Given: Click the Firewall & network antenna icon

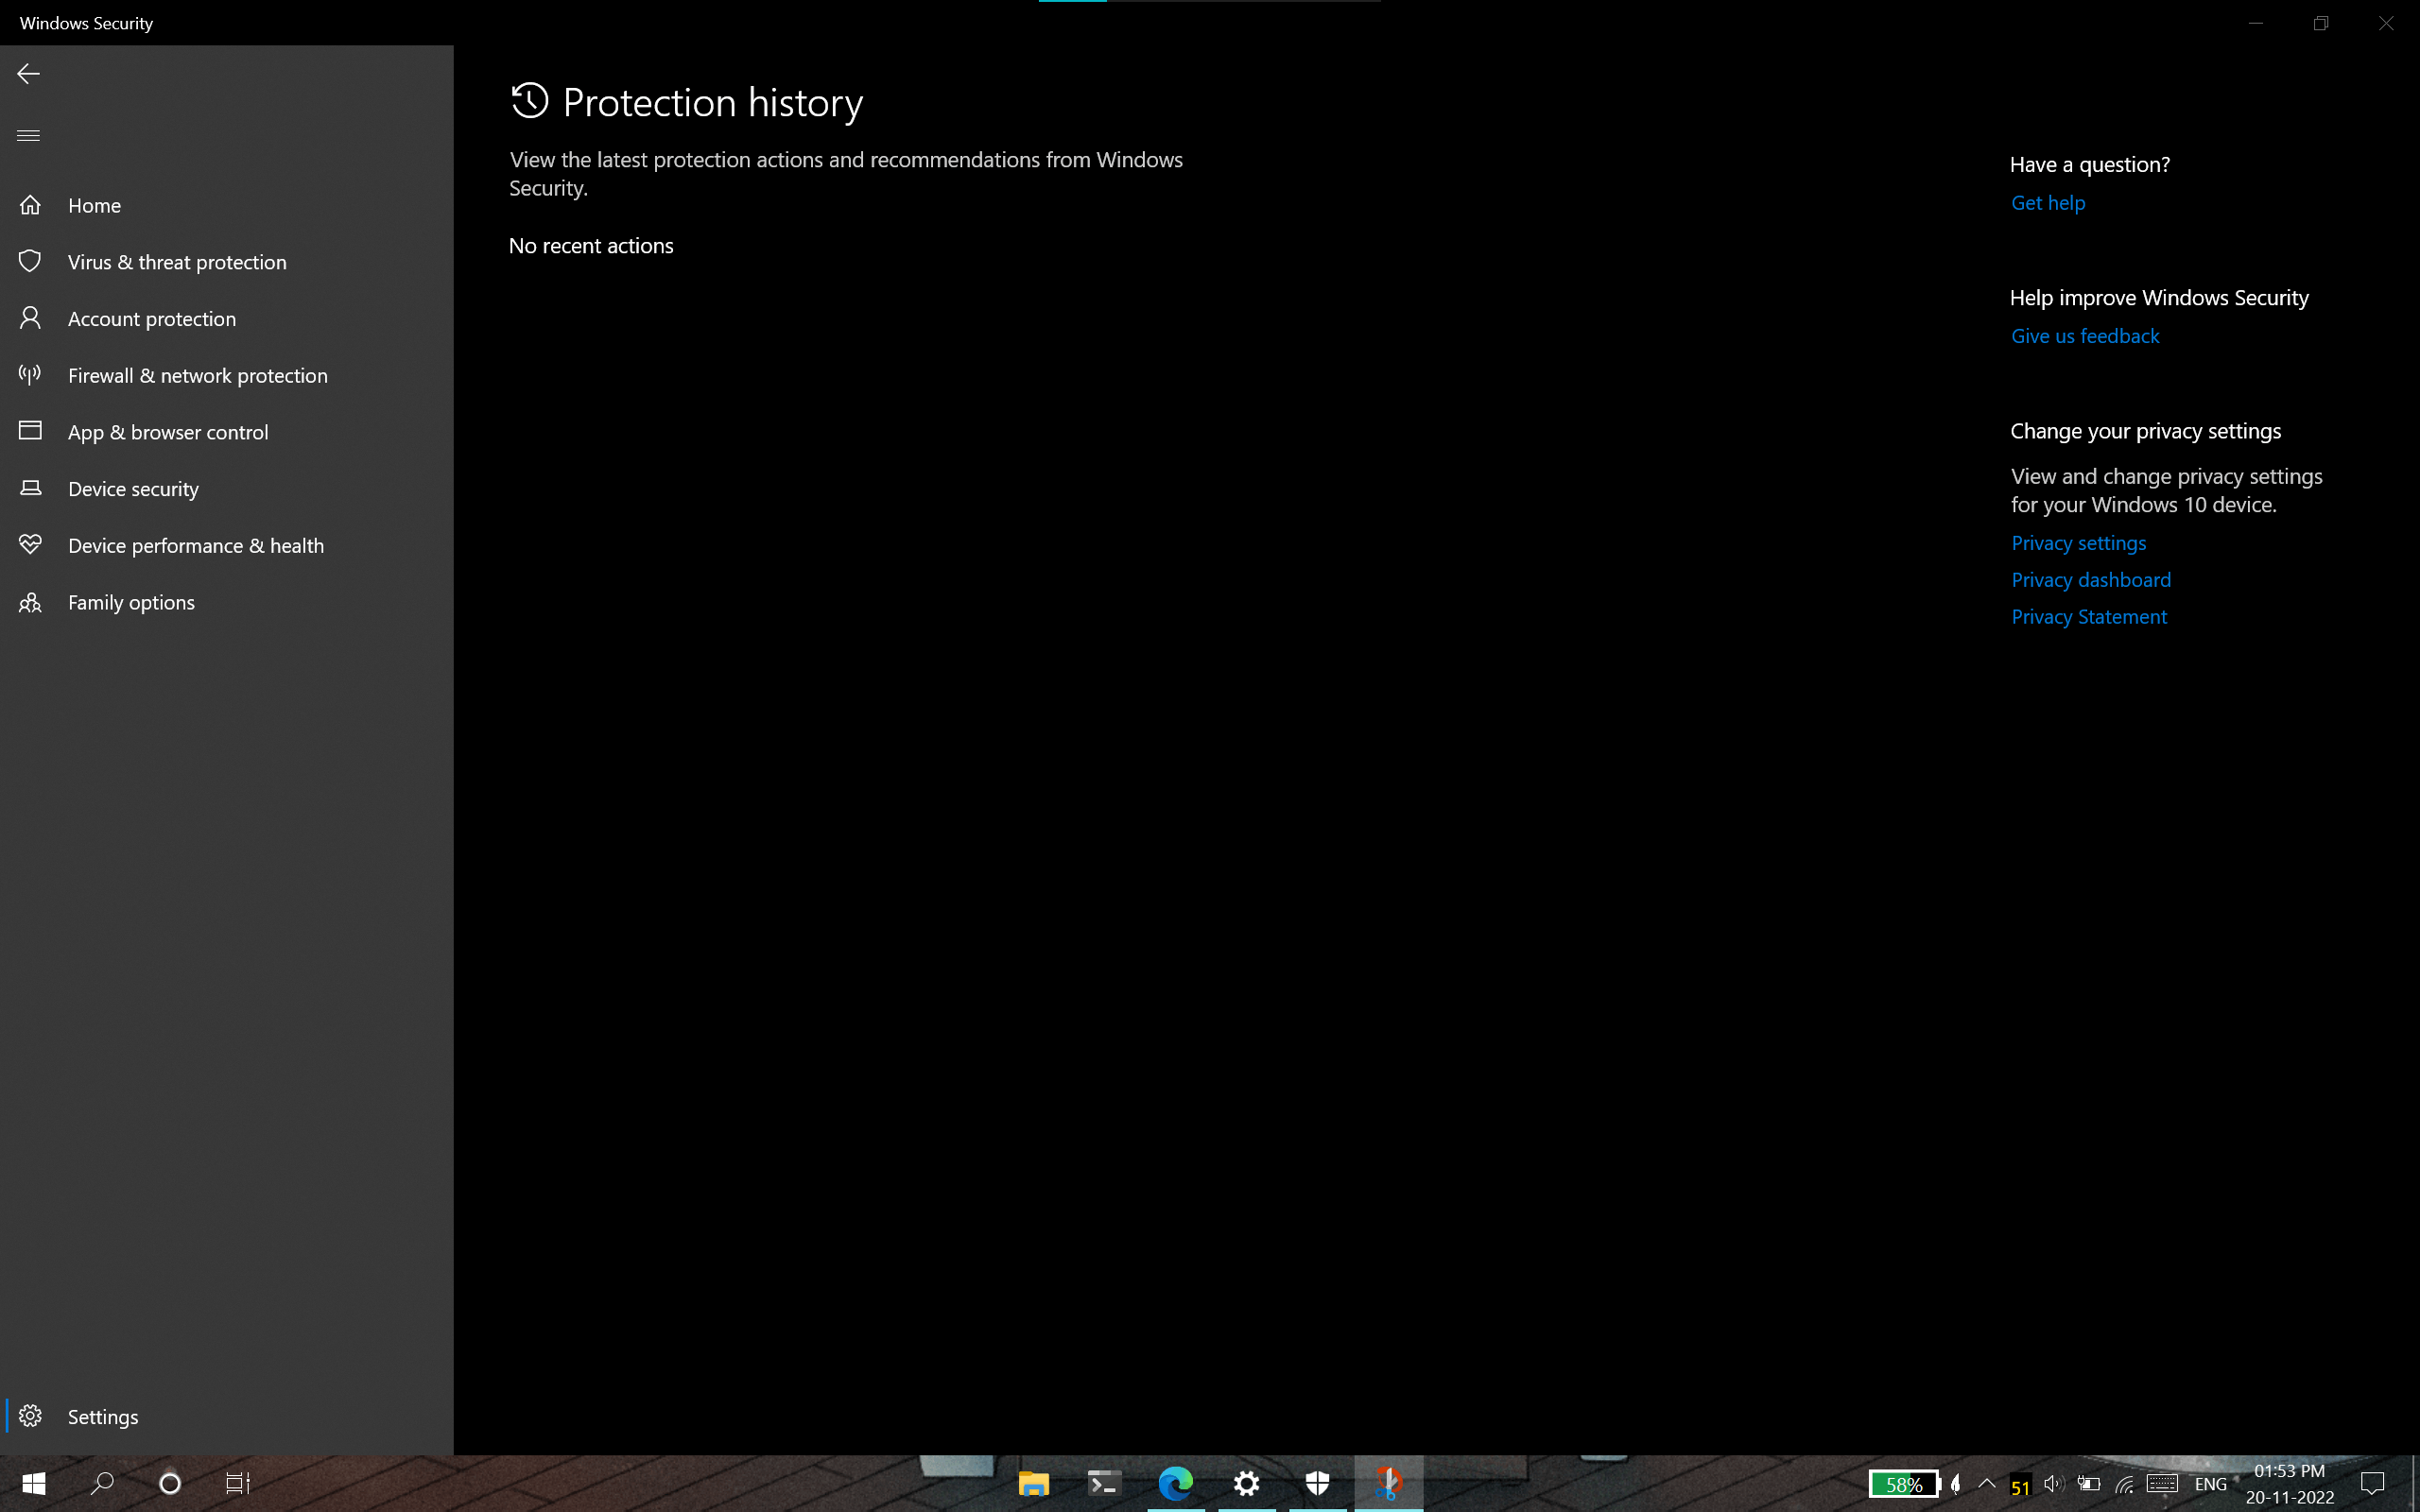Looking at the screenshot, I should (x=30, y=375).
